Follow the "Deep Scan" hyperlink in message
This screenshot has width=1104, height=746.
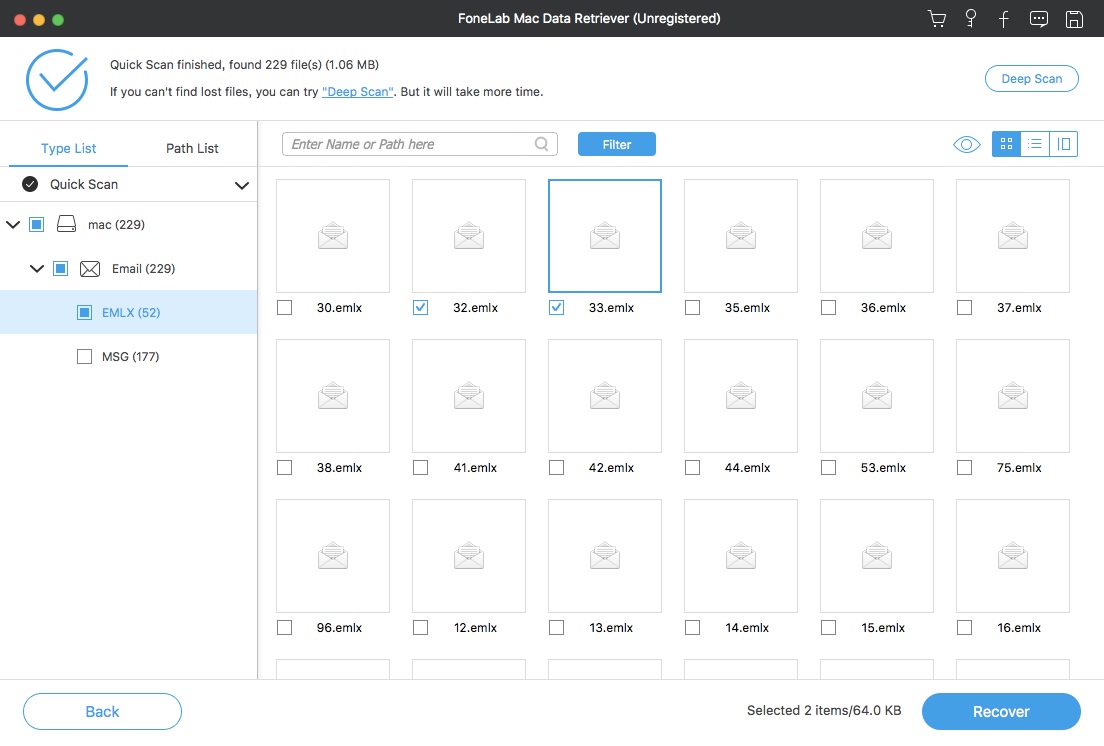[358, 92]
